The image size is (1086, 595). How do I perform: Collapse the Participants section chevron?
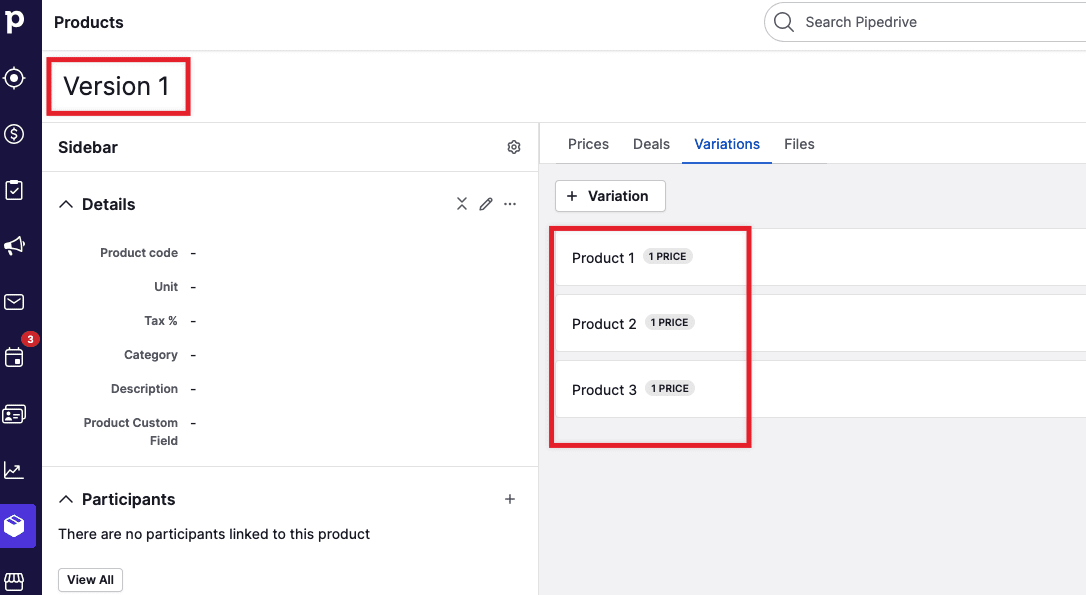66,499
